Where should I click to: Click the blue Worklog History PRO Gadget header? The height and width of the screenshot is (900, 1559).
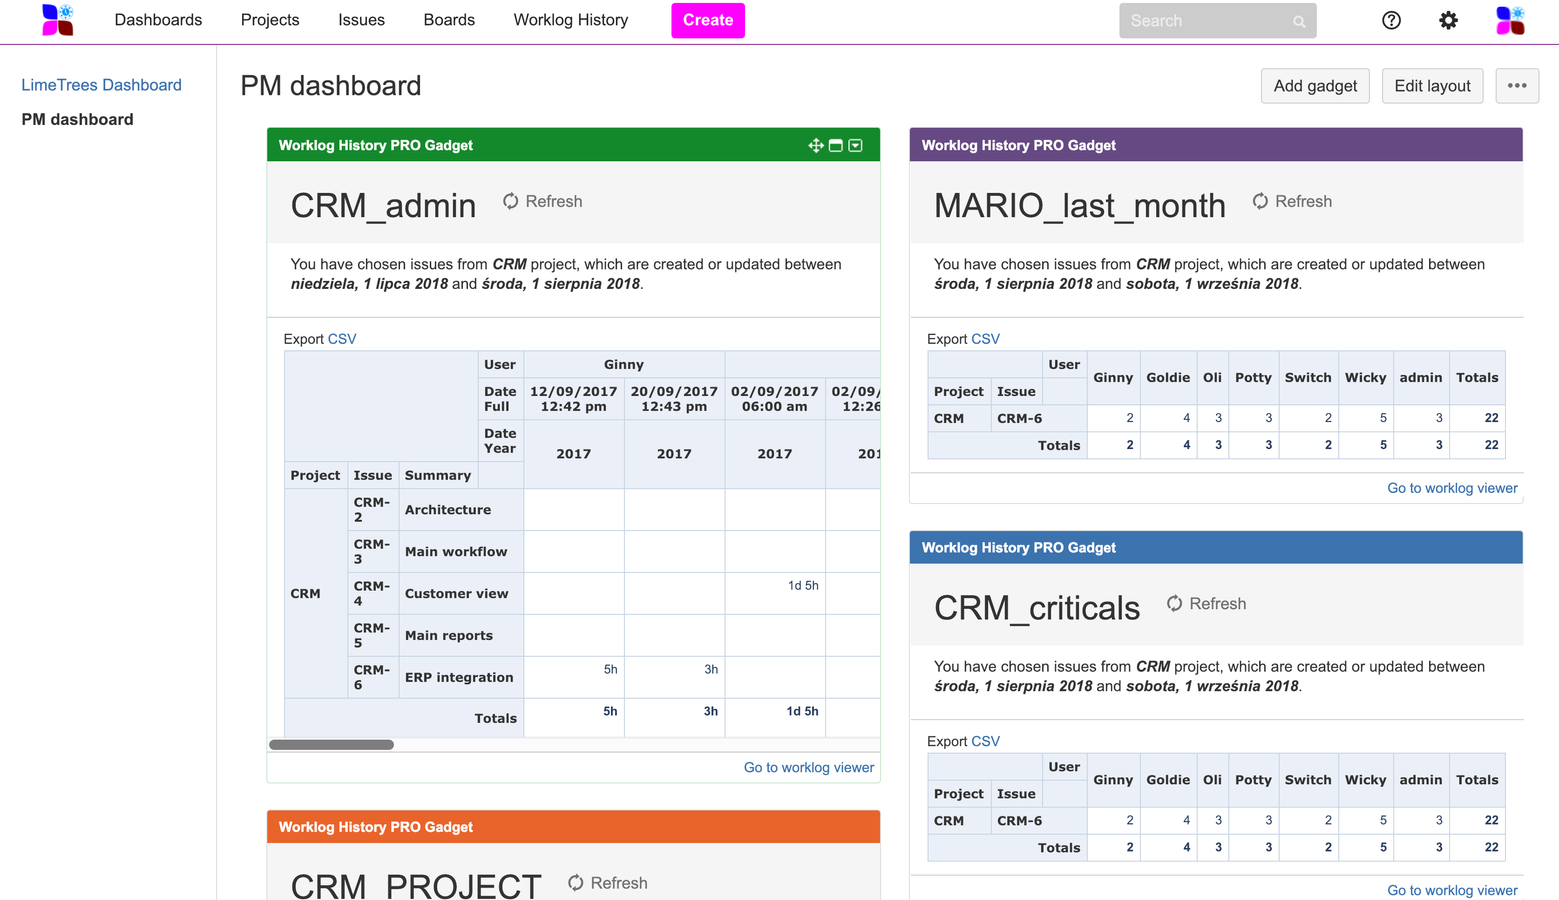point(1216,548)
